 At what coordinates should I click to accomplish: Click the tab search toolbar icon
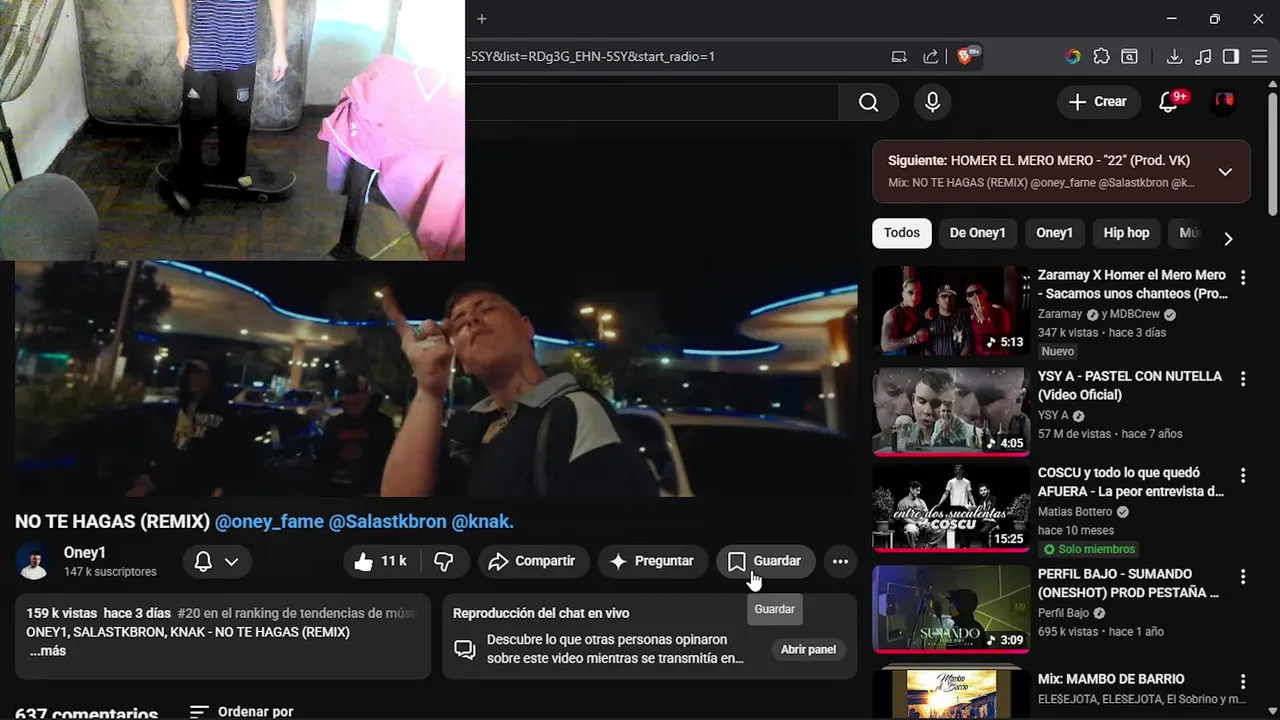pos(1129,57)
